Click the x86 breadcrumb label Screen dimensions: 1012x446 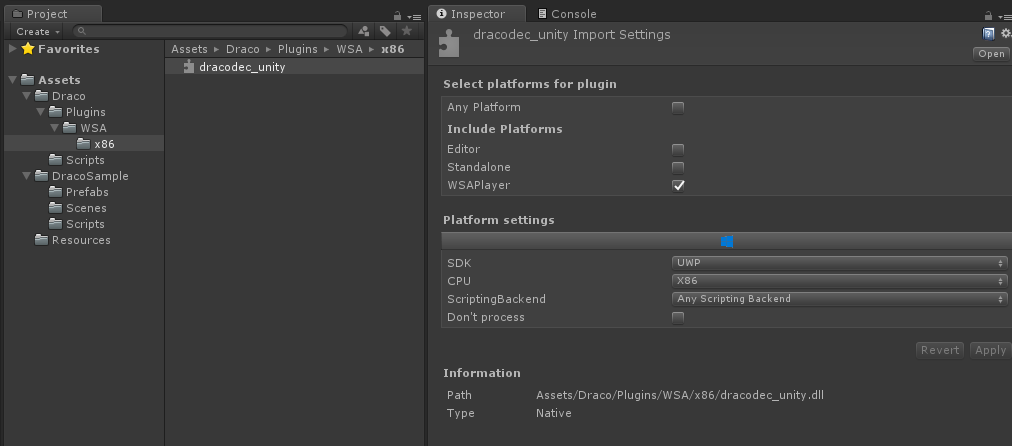coord(392,49)
